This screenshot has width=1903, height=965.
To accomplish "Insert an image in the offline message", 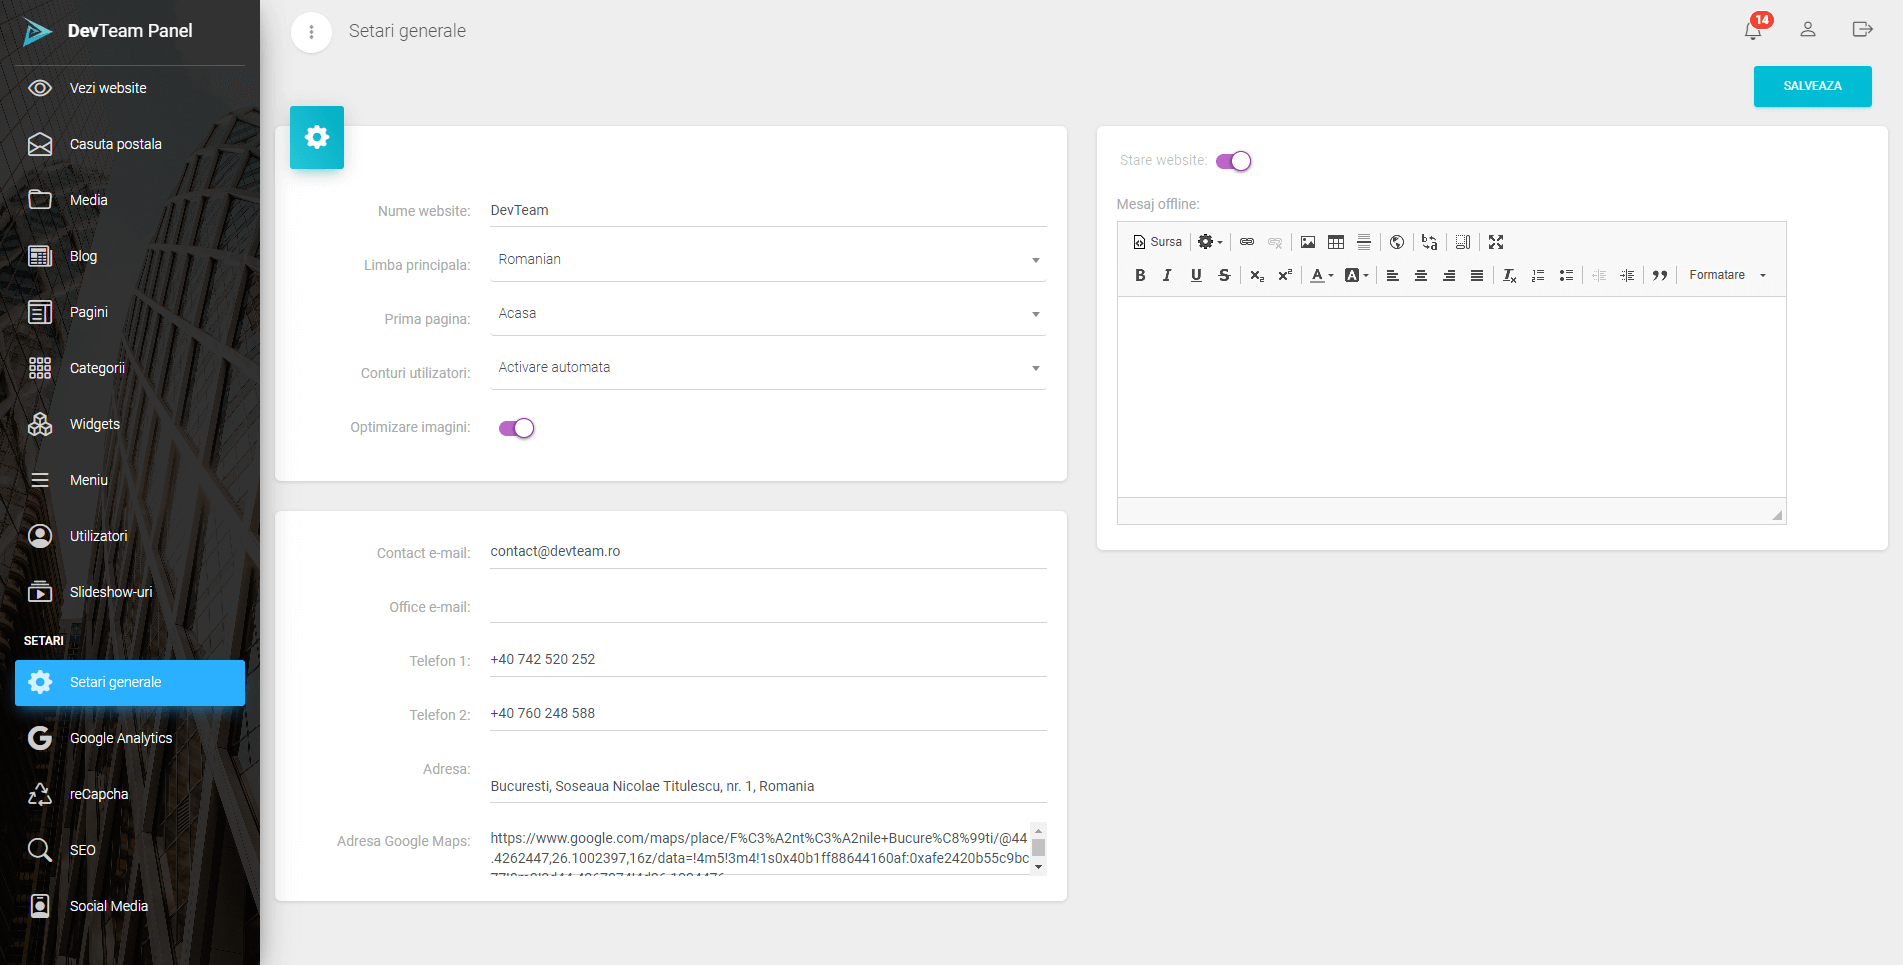I will [1307, 242].
